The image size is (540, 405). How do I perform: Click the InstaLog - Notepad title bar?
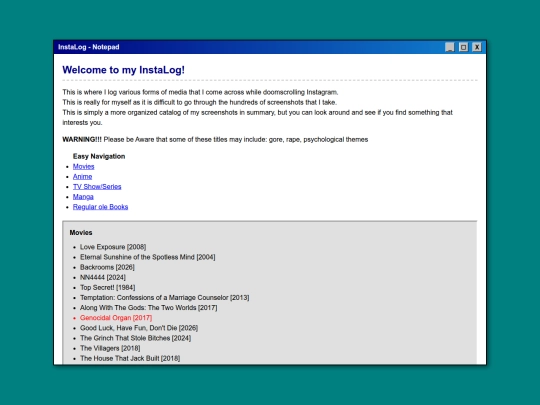[270, 47]
